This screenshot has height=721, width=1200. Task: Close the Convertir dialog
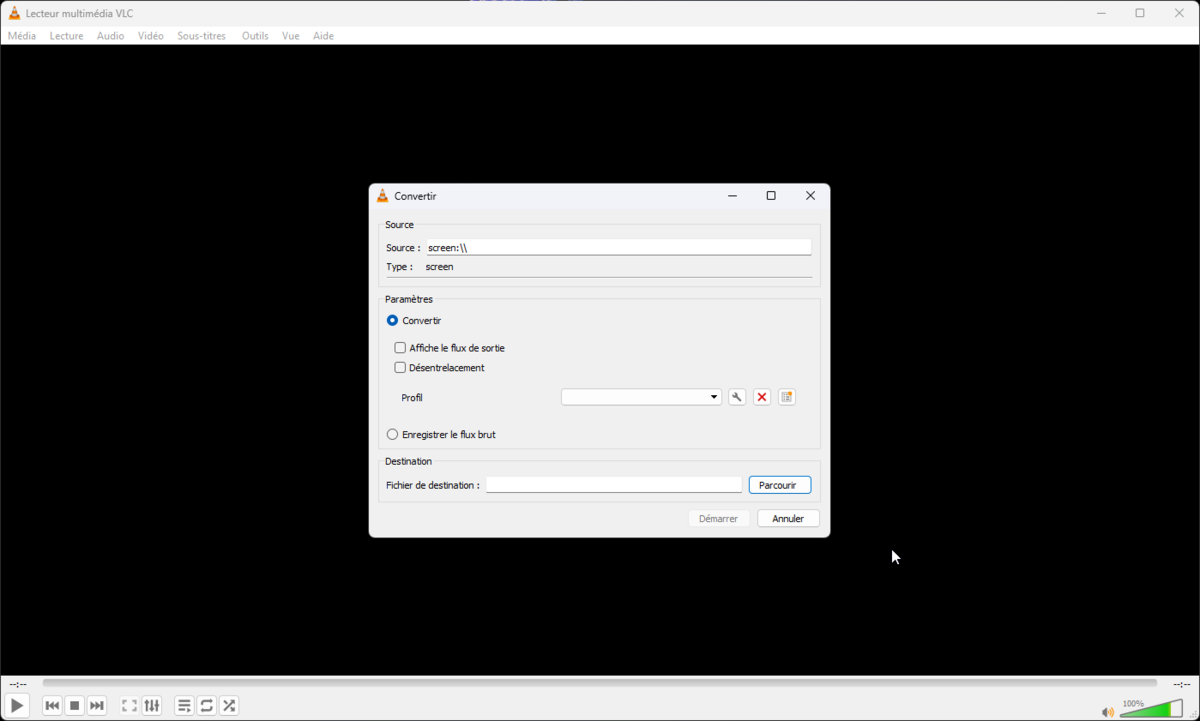click(810, 196)
